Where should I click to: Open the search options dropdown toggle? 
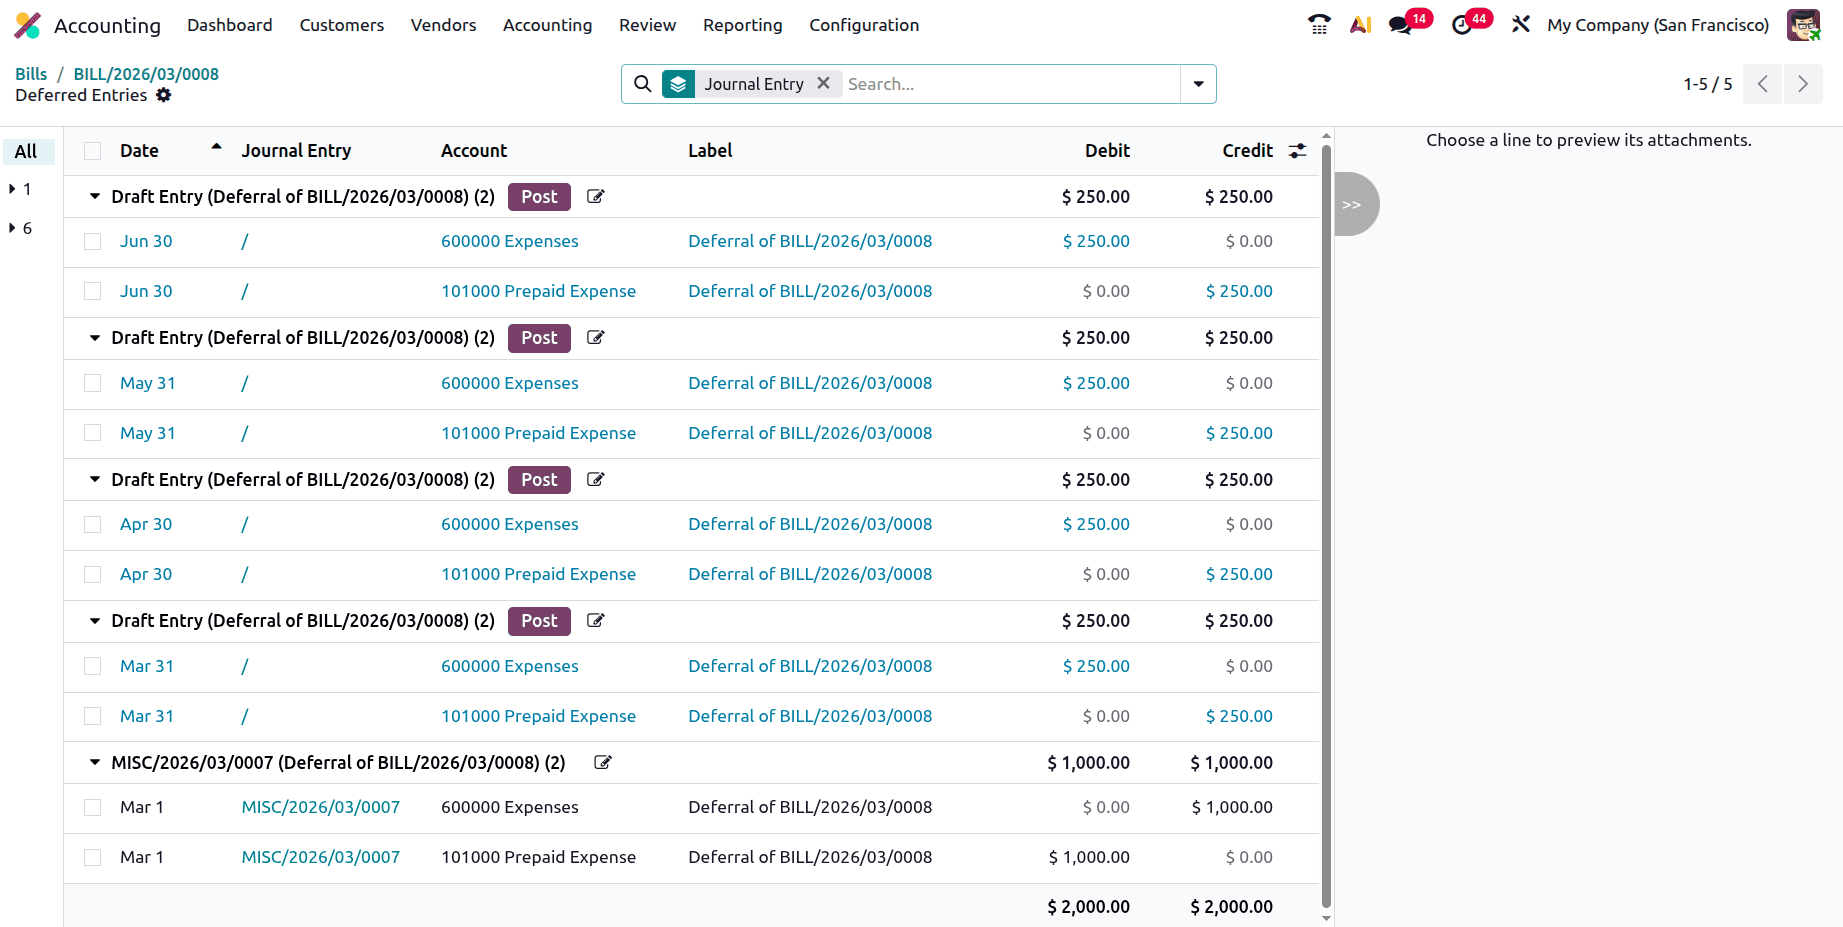tap(1198, 84)
